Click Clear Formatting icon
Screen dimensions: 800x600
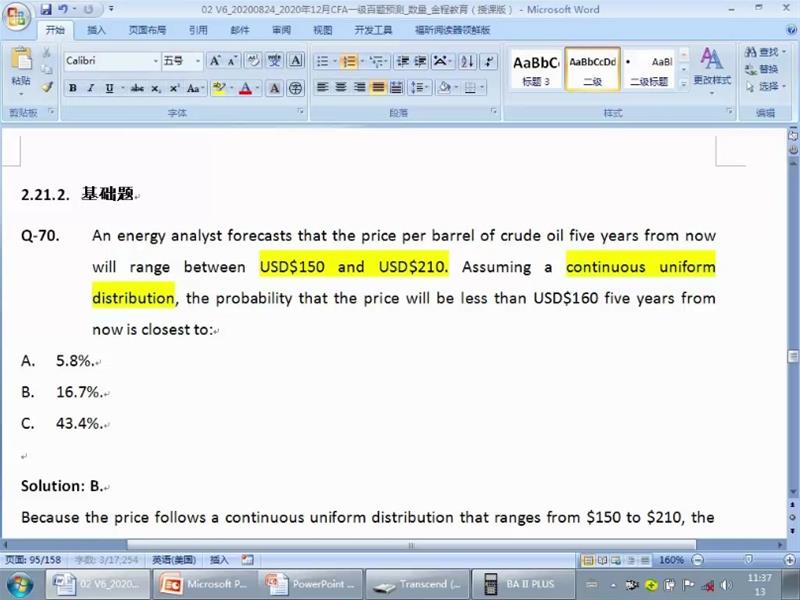253,61
